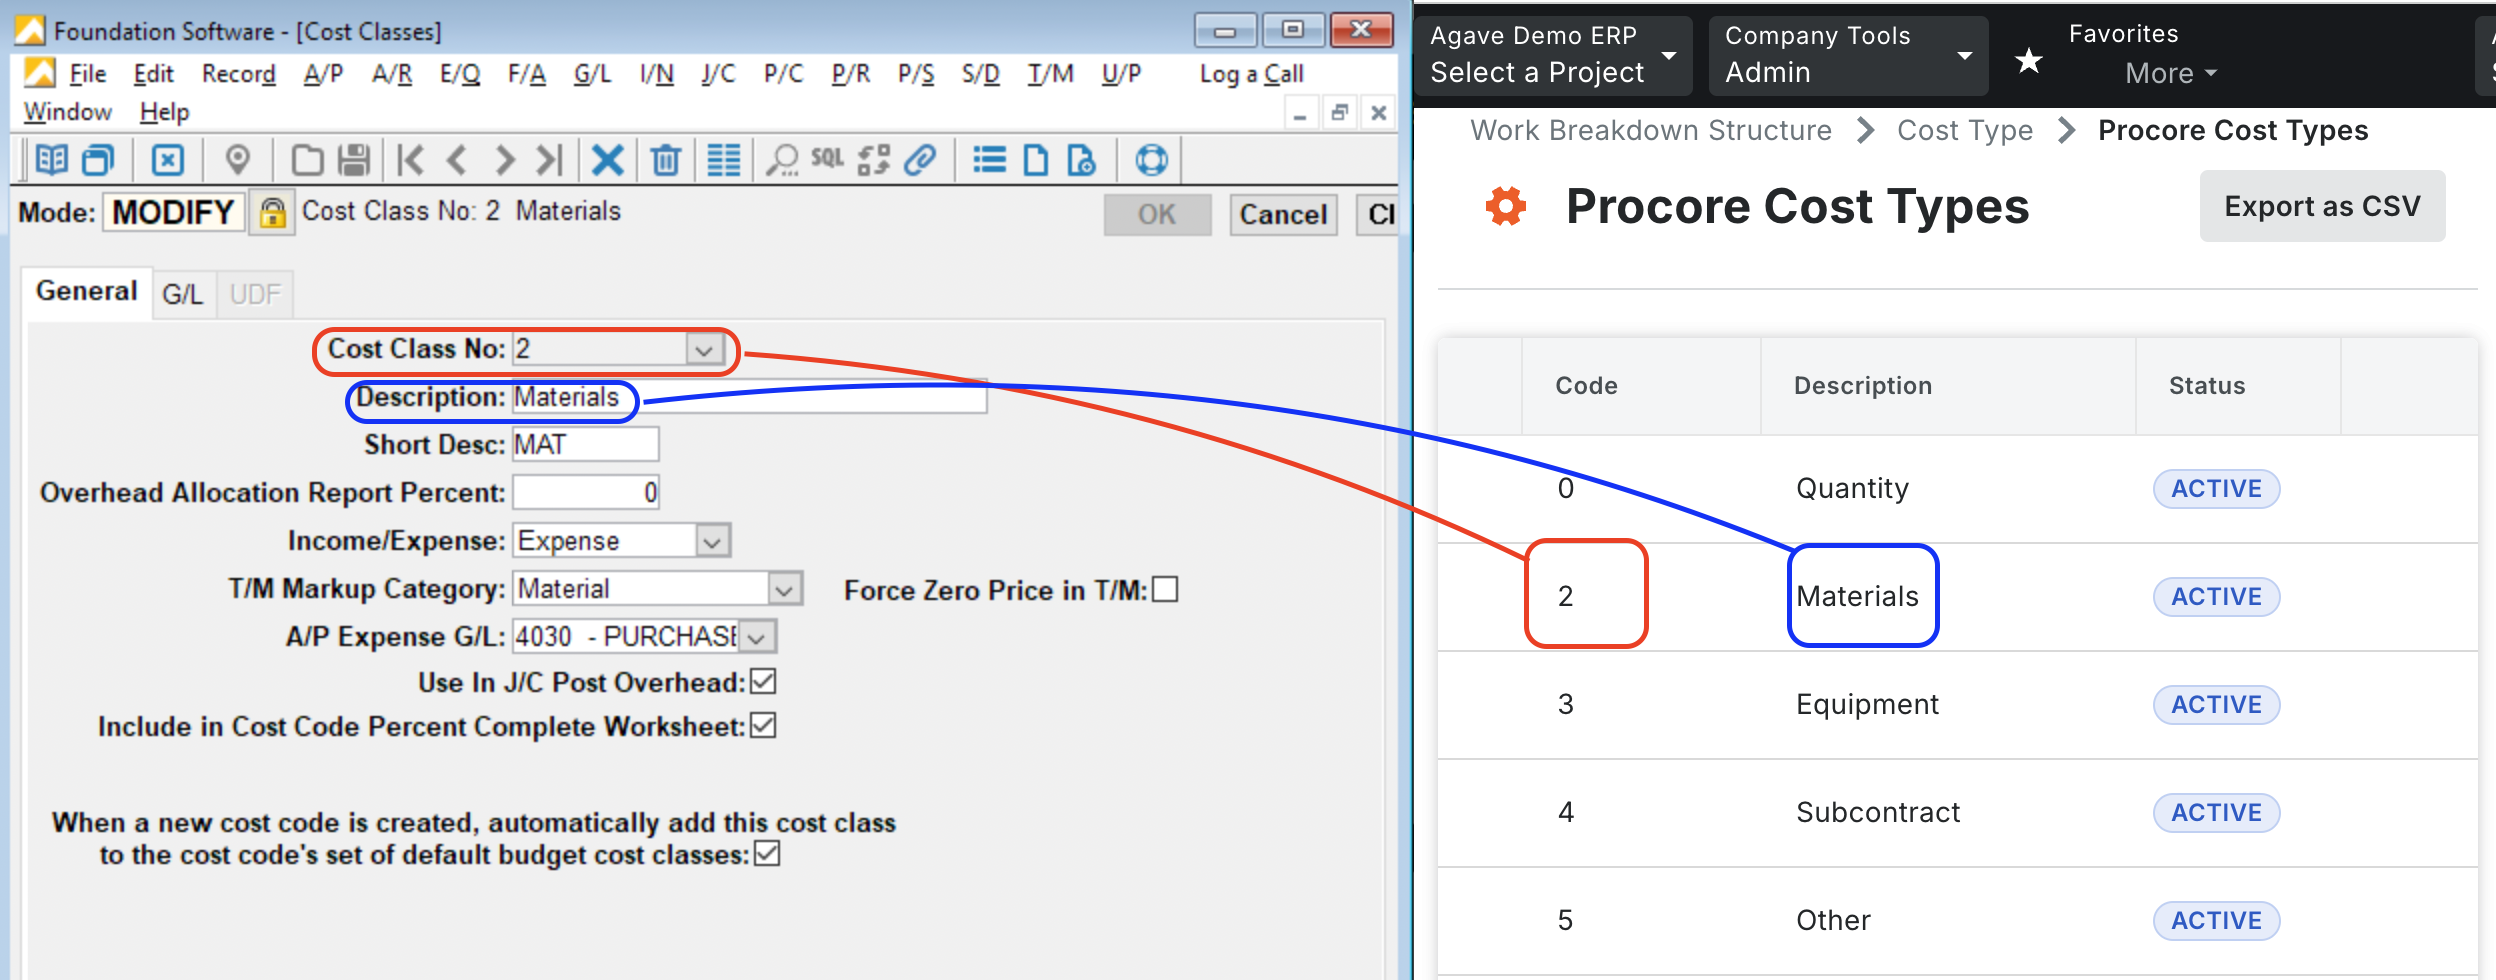Click Work Breakdown Structure breadcrumb
Viewport: 2496px width, 980px height.
pos(1651,131)
